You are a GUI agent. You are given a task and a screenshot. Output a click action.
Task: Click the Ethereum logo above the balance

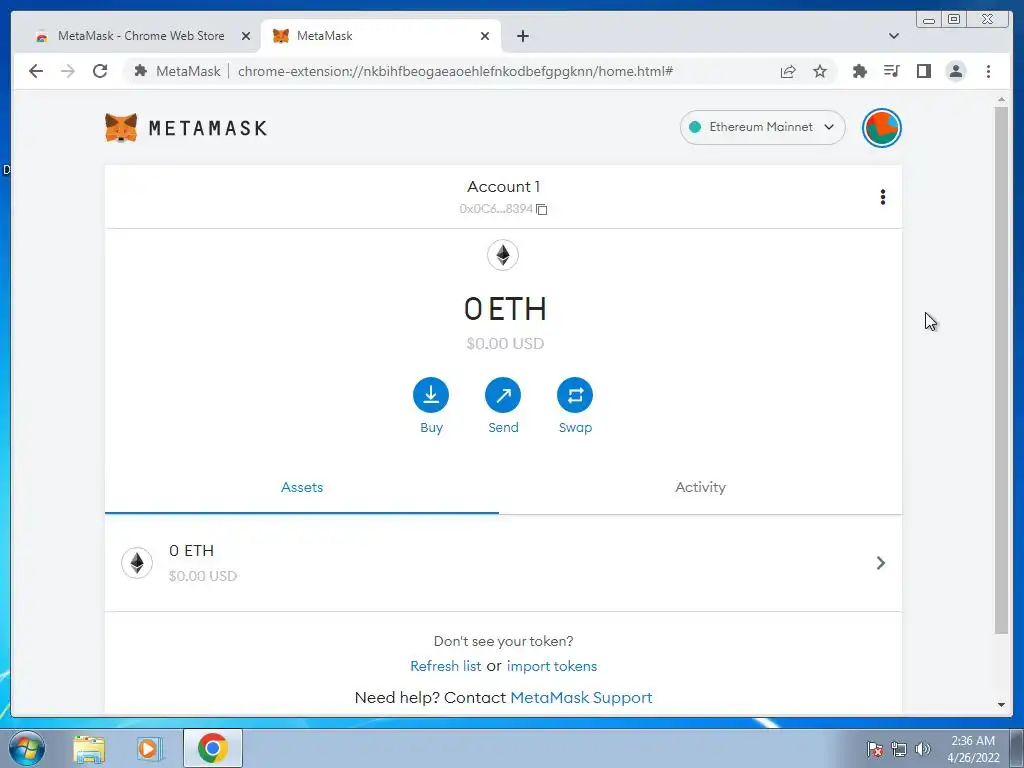click(503, 255)
